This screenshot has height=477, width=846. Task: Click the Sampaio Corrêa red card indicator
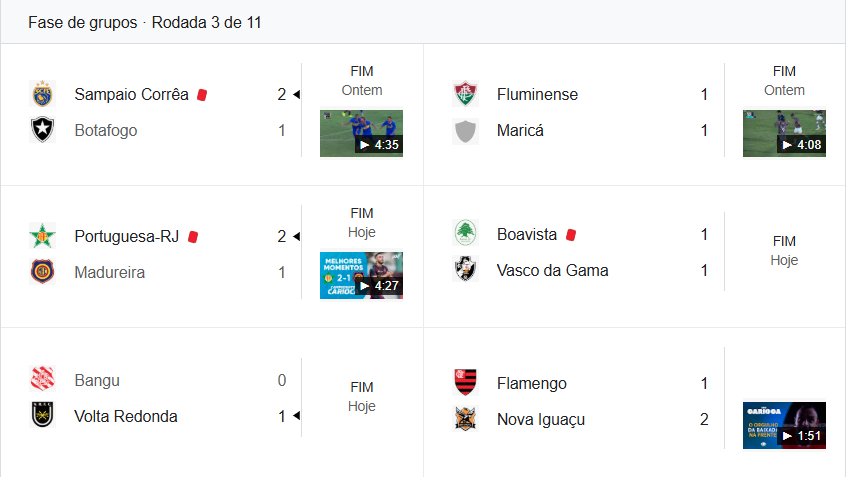click(x=201, y=94)
